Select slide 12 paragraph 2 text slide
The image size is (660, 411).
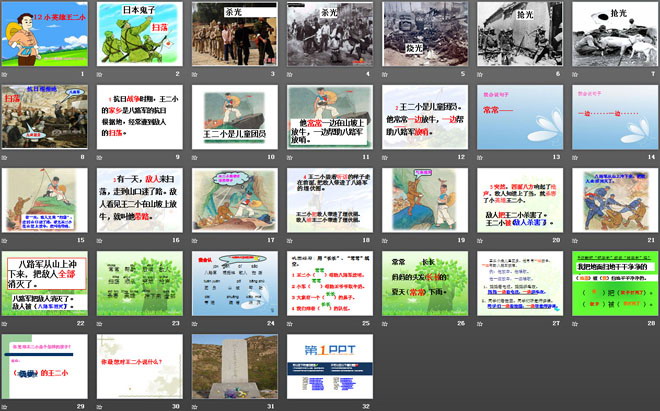(425, 117)
